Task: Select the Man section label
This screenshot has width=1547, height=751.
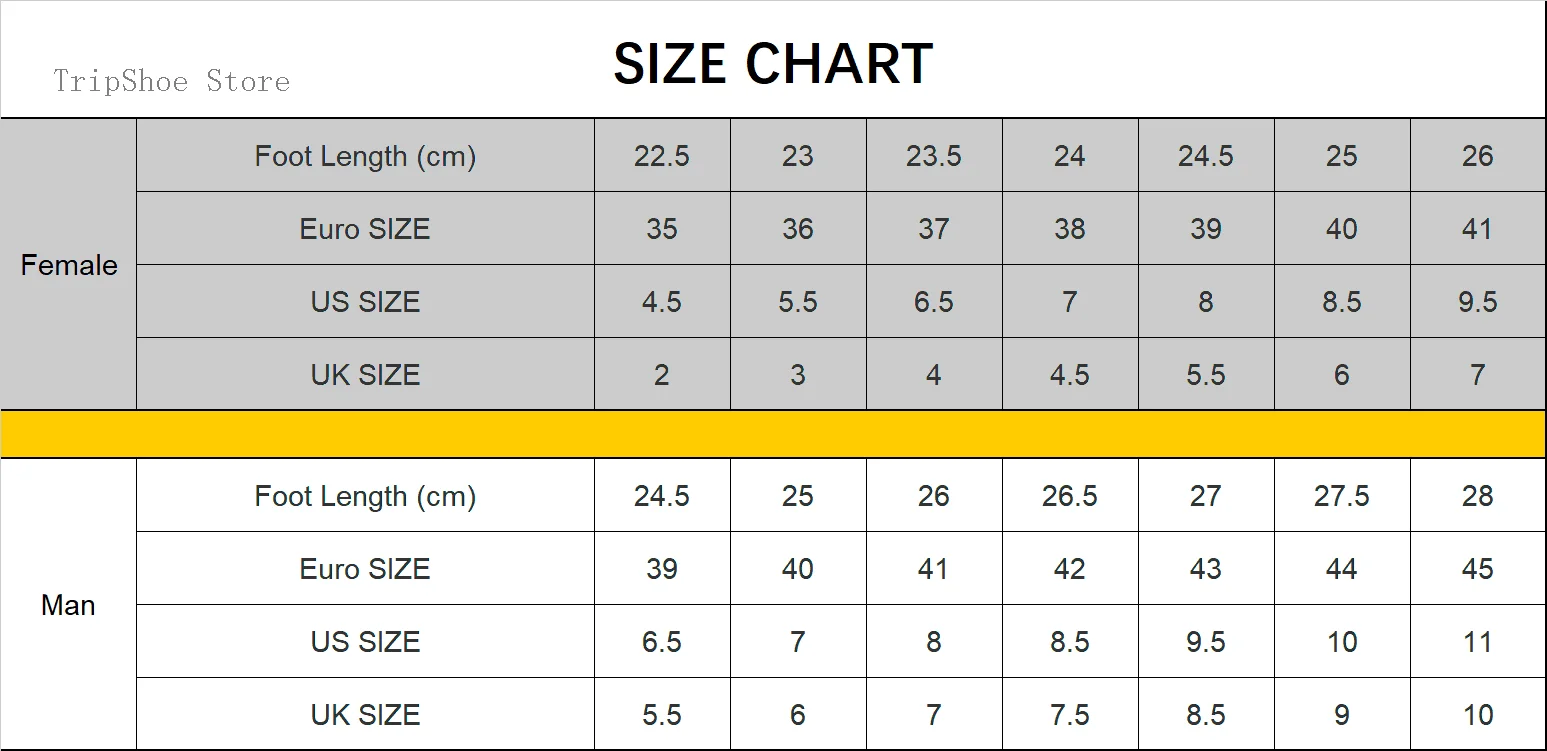Action: [x=68, y=605]
